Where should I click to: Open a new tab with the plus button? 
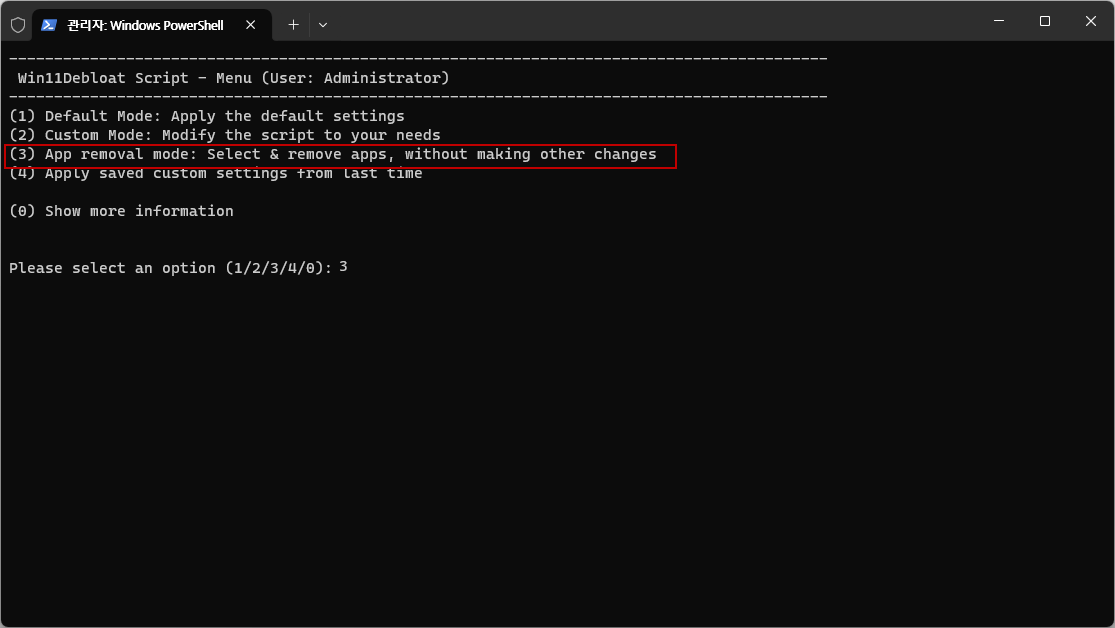293,25
